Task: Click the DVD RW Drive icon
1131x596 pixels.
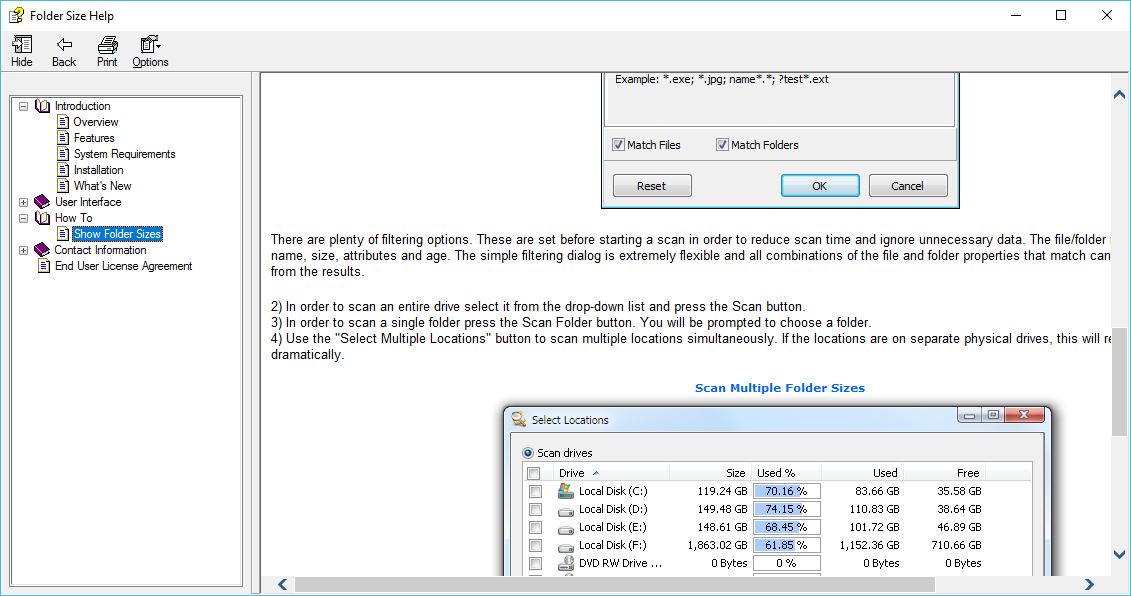Action: [566, 562]
